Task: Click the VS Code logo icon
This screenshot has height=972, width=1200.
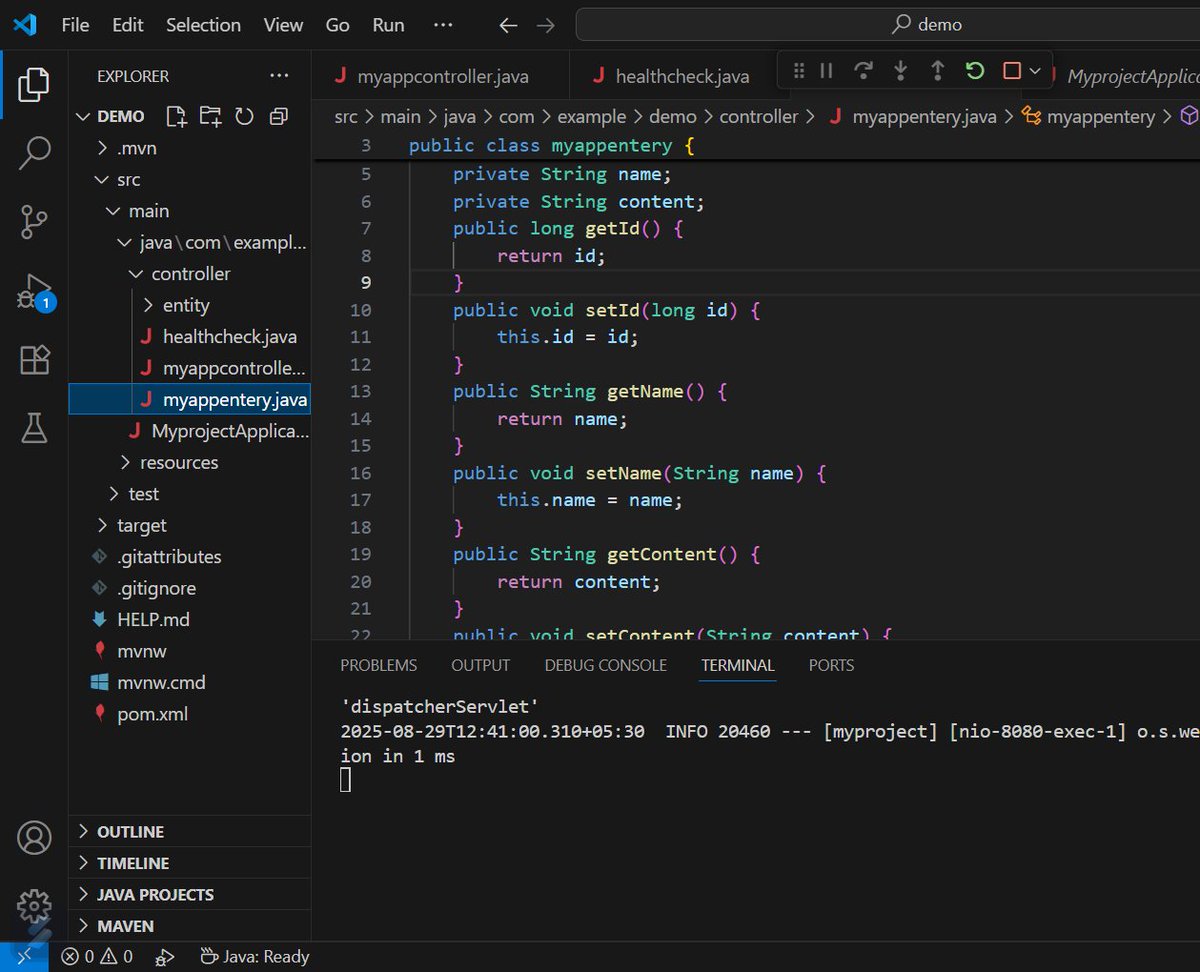Action: (x=25, y=25)
